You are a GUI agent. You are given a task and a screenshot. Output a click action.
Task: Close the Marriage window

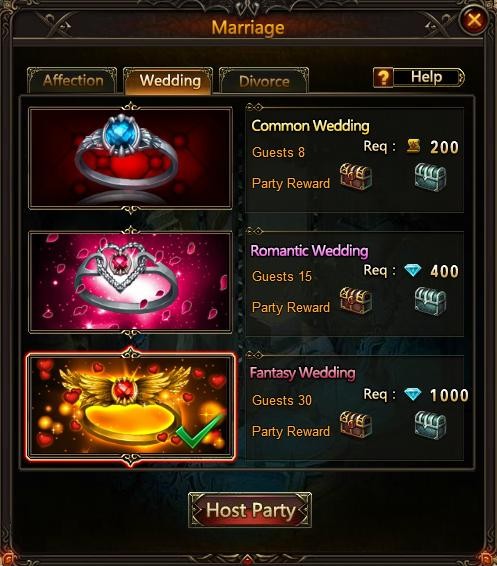pyautogui.click(x=474, y=20)
